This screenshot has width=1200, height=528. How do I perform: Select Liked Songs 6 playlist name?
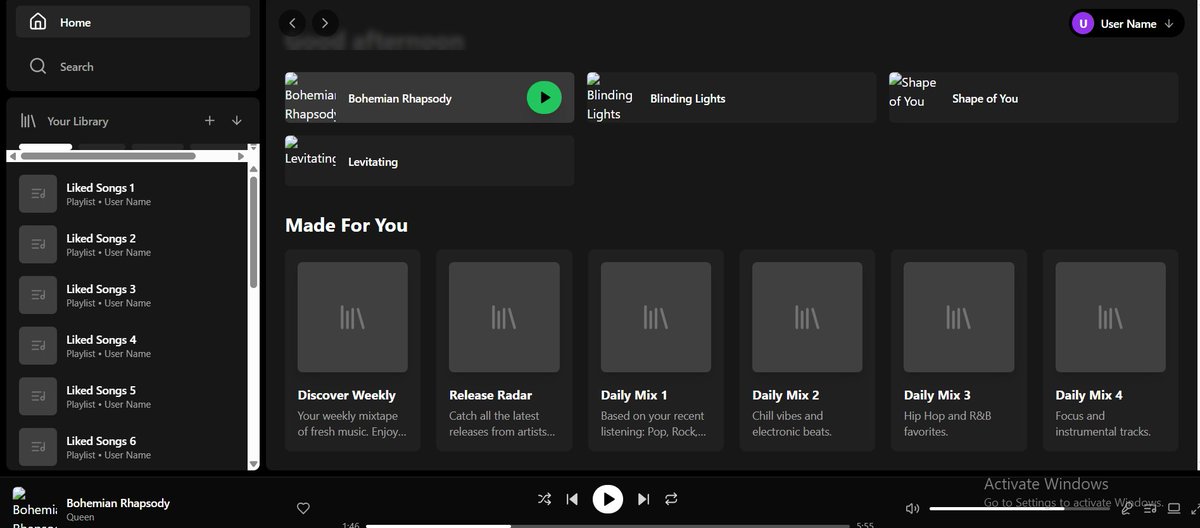point(101,441)
